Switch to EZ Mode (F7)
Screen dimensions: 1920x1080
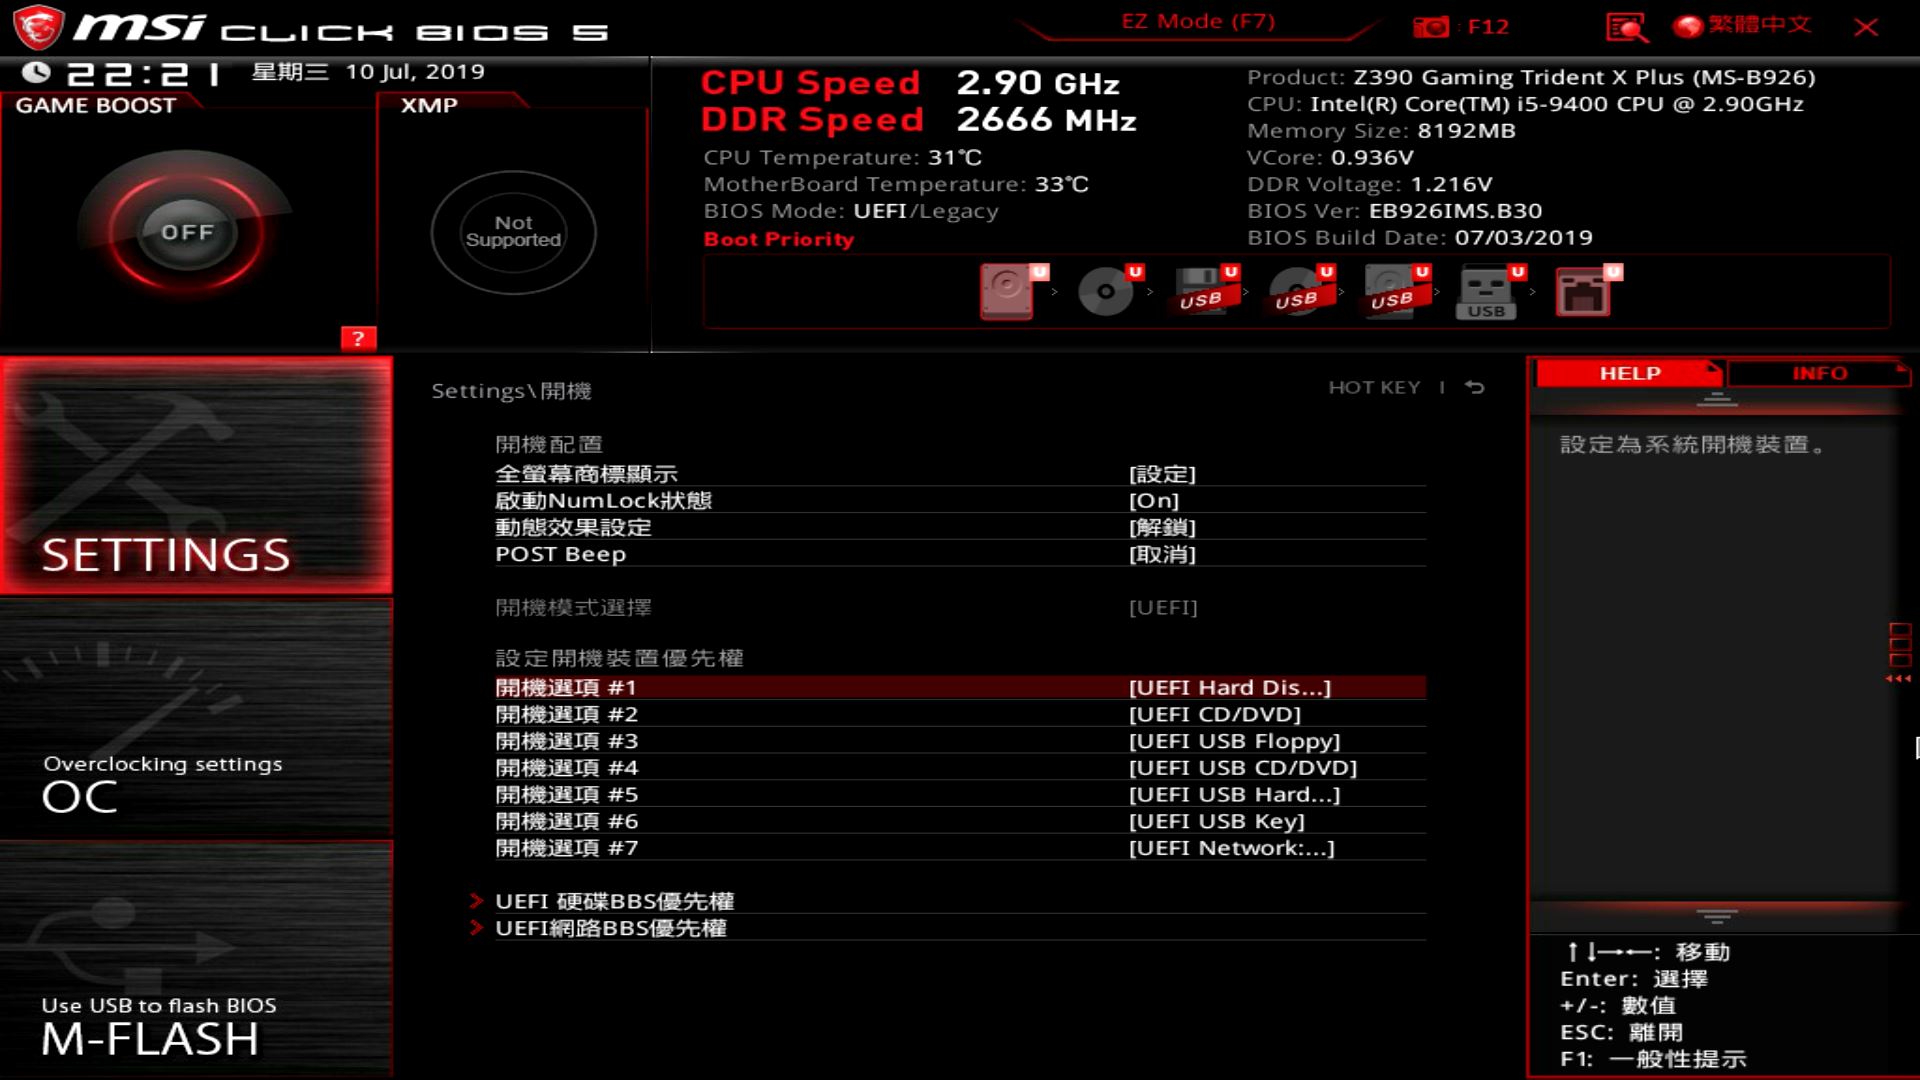click(1197, 22)
